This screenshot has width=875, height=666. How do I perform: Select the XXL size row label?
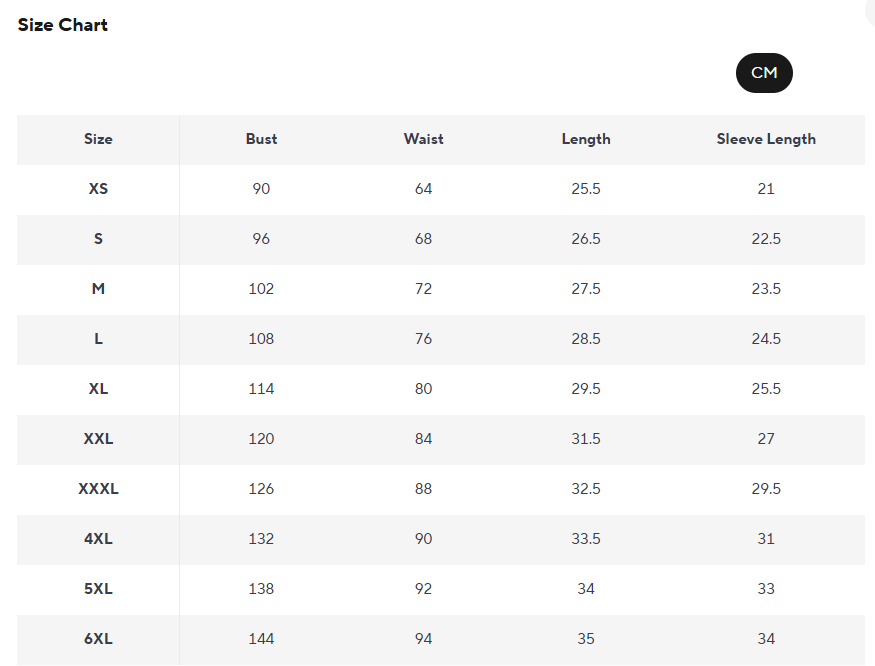(x=98, y=439)
